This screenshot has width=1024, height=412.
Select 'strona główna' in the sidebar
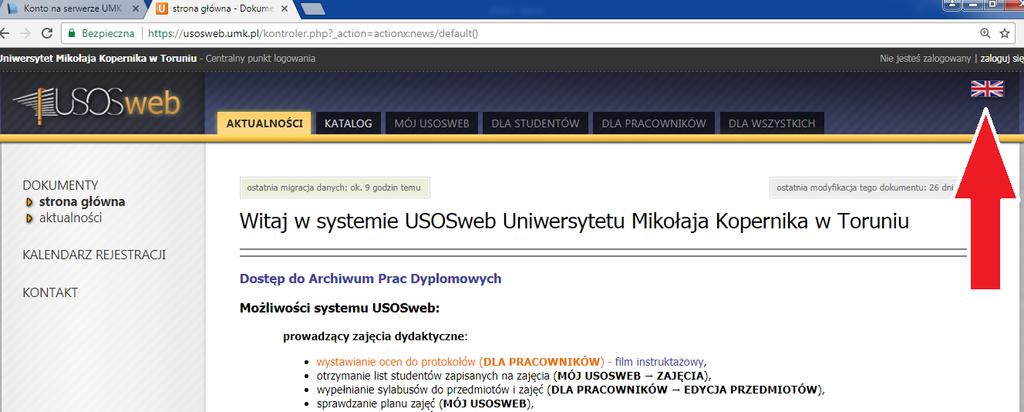(x=82, y=202)
